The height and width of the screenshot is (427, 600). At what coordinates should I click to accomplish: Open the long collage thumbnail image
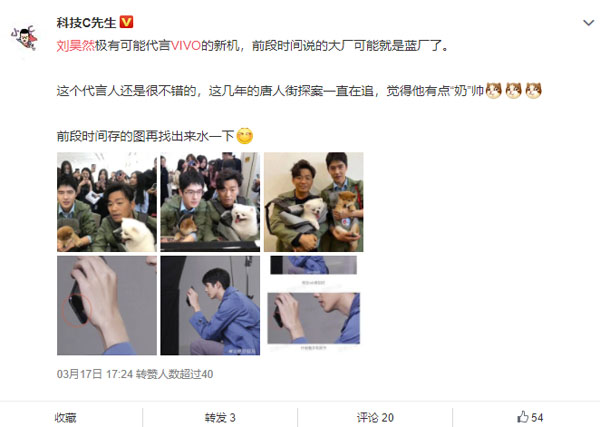pyautogui.click(x=314, y=305)
